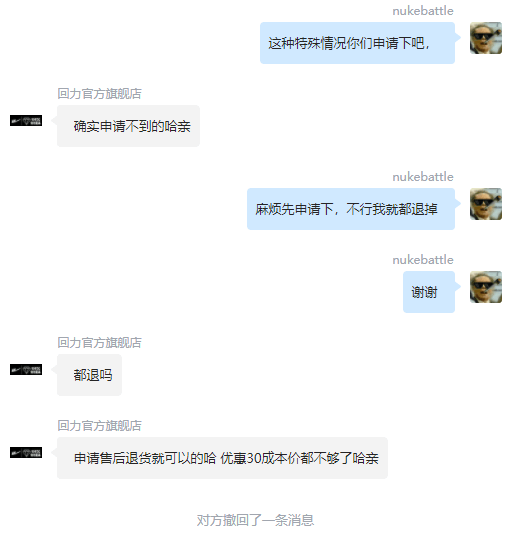Click nukebattle name above 麻烦先申请下 message

click(423, 177)
